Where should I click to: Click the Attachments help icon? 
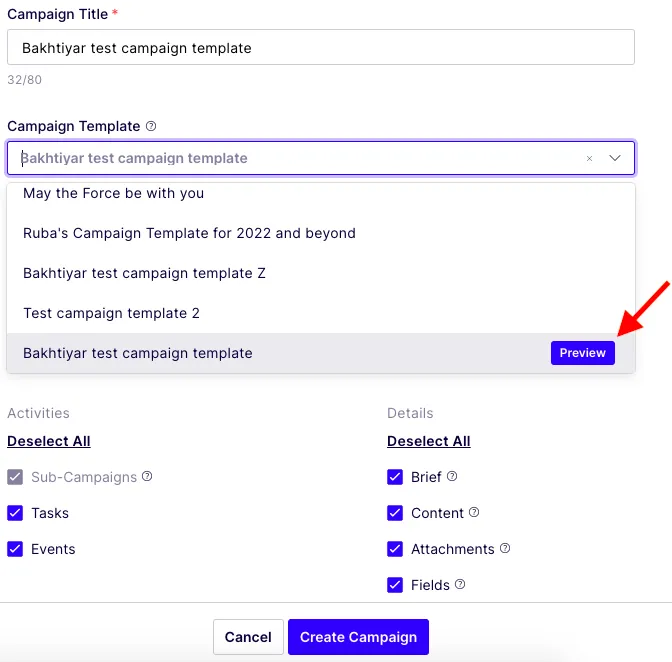coord(505,548)
